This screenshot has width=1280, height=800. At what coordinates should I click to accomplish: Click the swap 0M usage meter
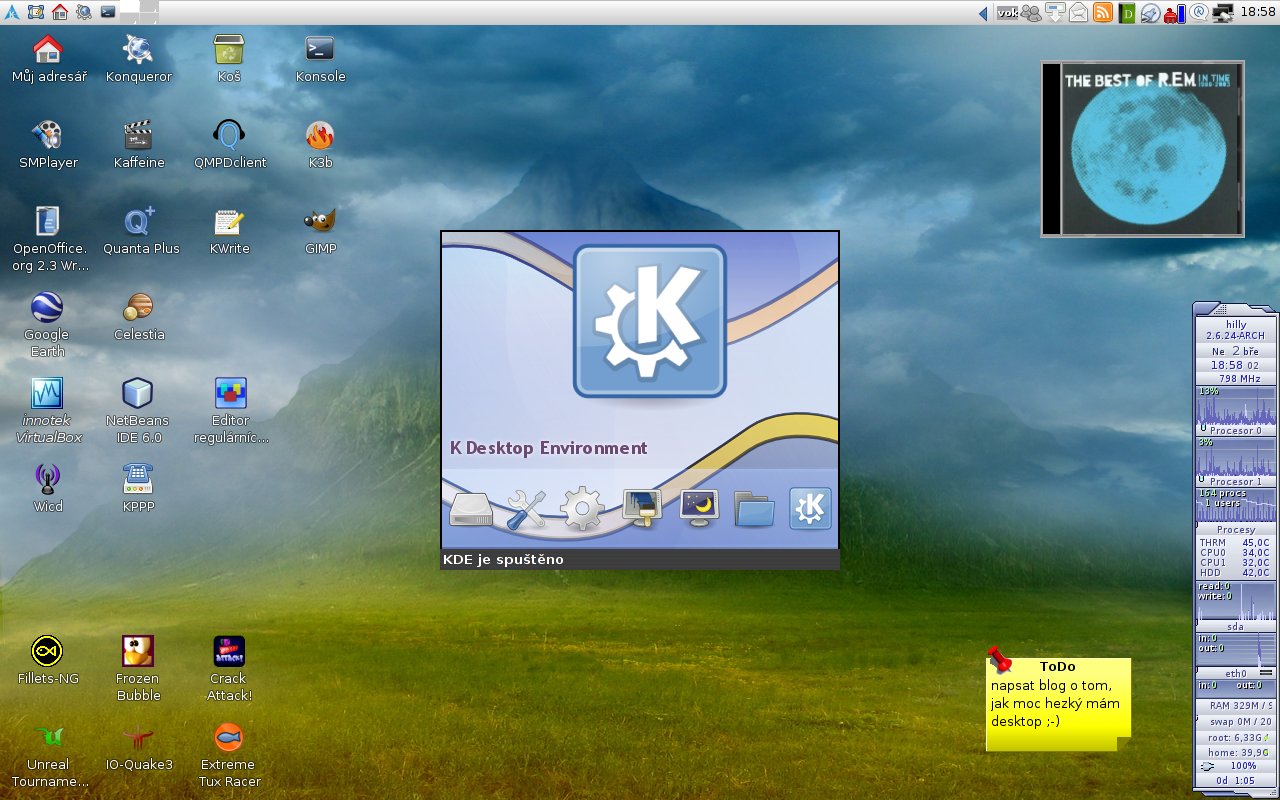1237,721
